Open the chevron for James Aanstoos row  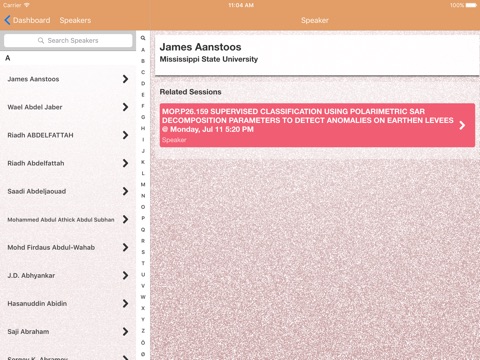click(x=125, y=79)
